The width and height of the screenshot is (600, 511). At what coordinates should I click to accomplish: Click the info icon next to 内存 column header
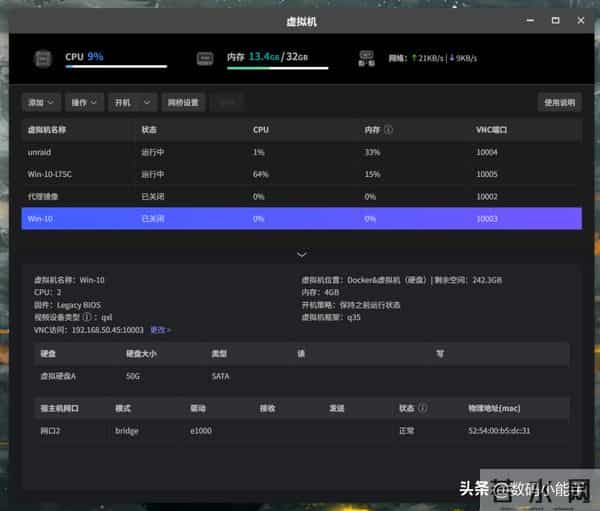pyautogui.click(x=388, y=130)
